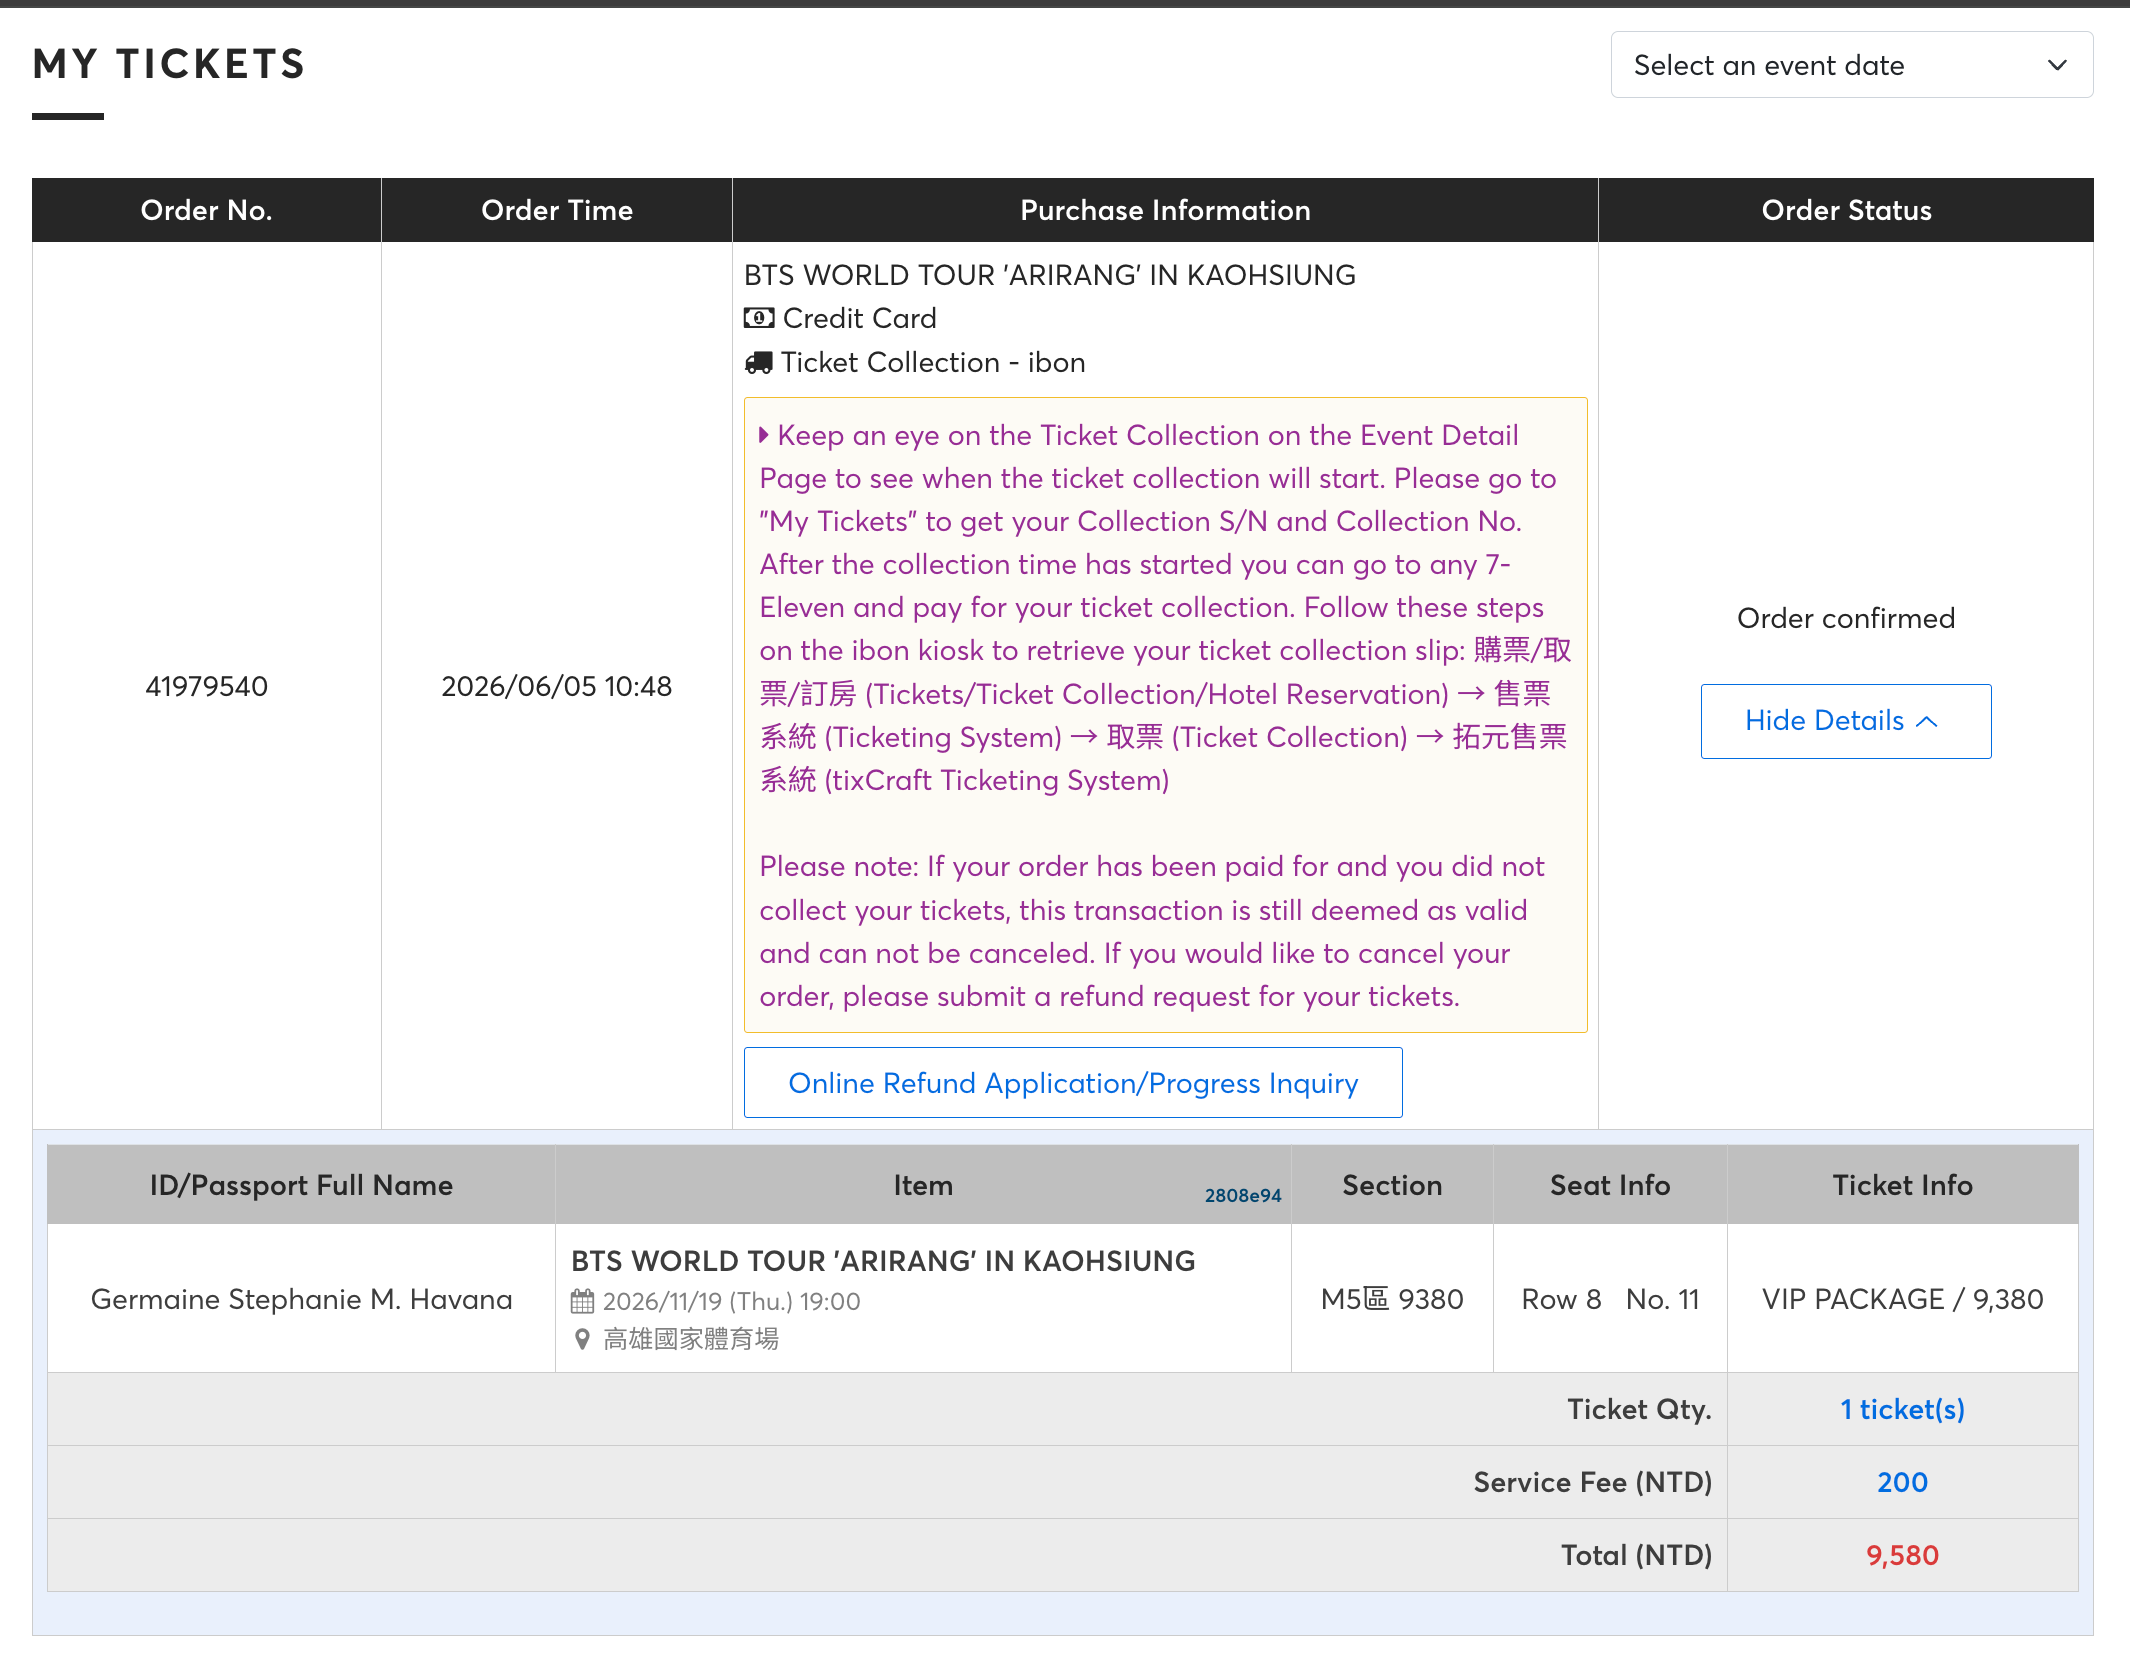This screenshot has height=1668, width=2130.
Task: Click the 'Order confirmed' status text
Action: click(1845, 618)
